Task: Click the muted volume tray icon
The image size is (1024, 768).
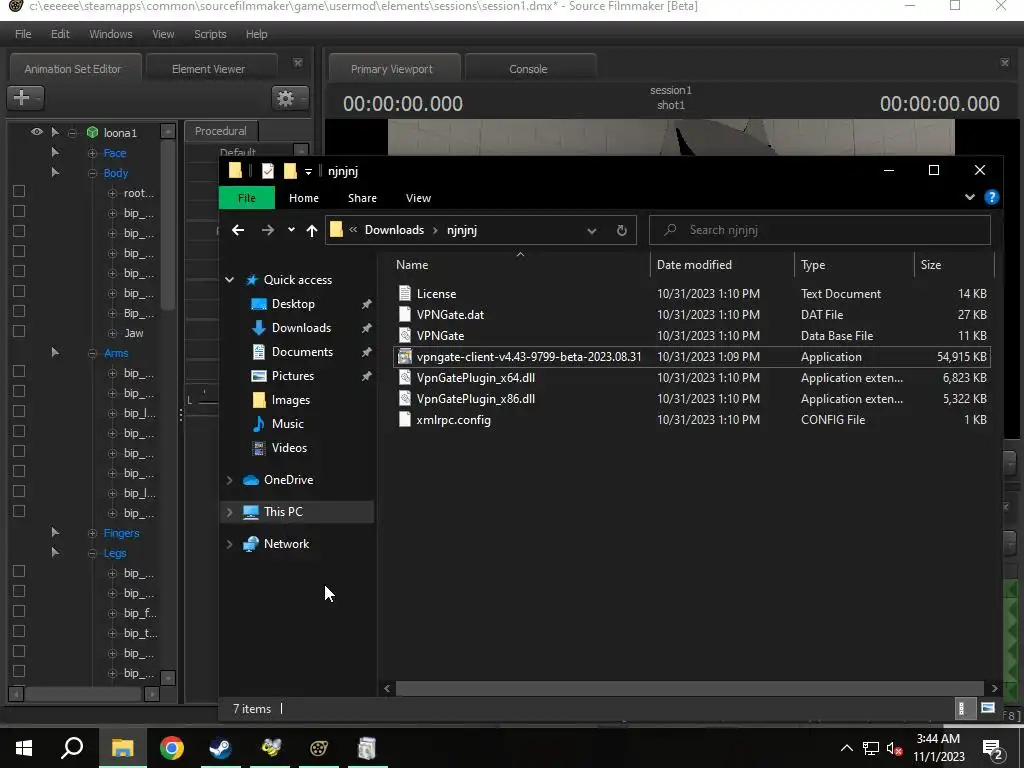Action: point(895,748)
